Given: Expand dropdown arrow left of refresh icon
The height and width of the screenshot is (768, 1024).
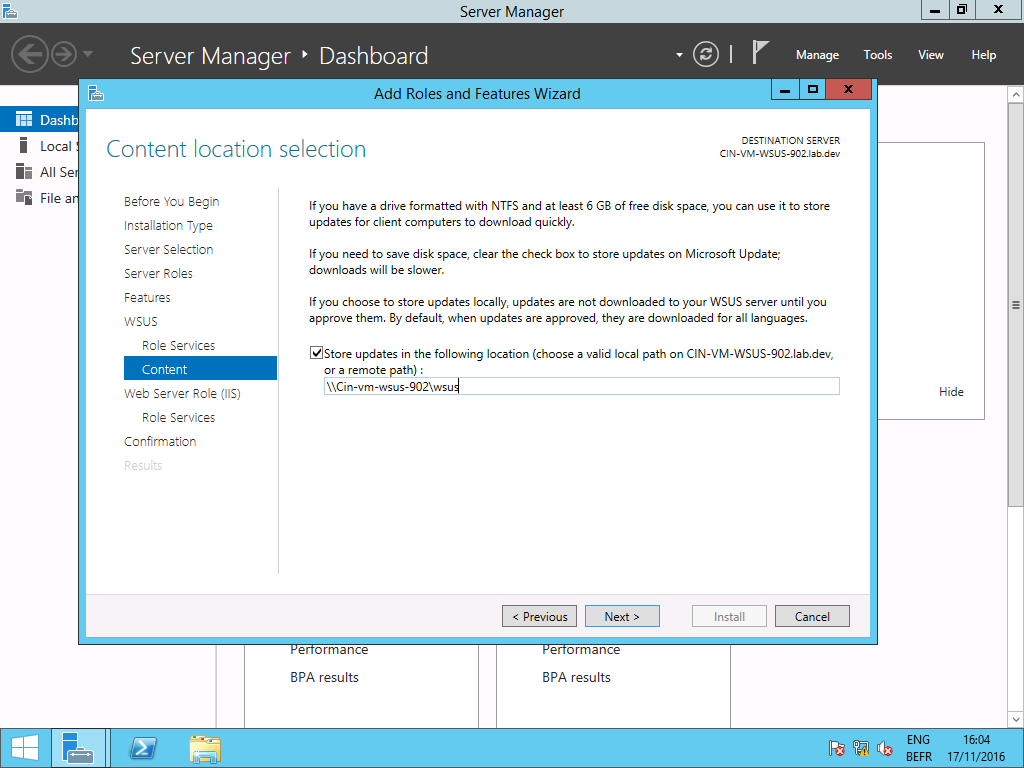Looking at the screenshot, I should (x=679, y=55).
